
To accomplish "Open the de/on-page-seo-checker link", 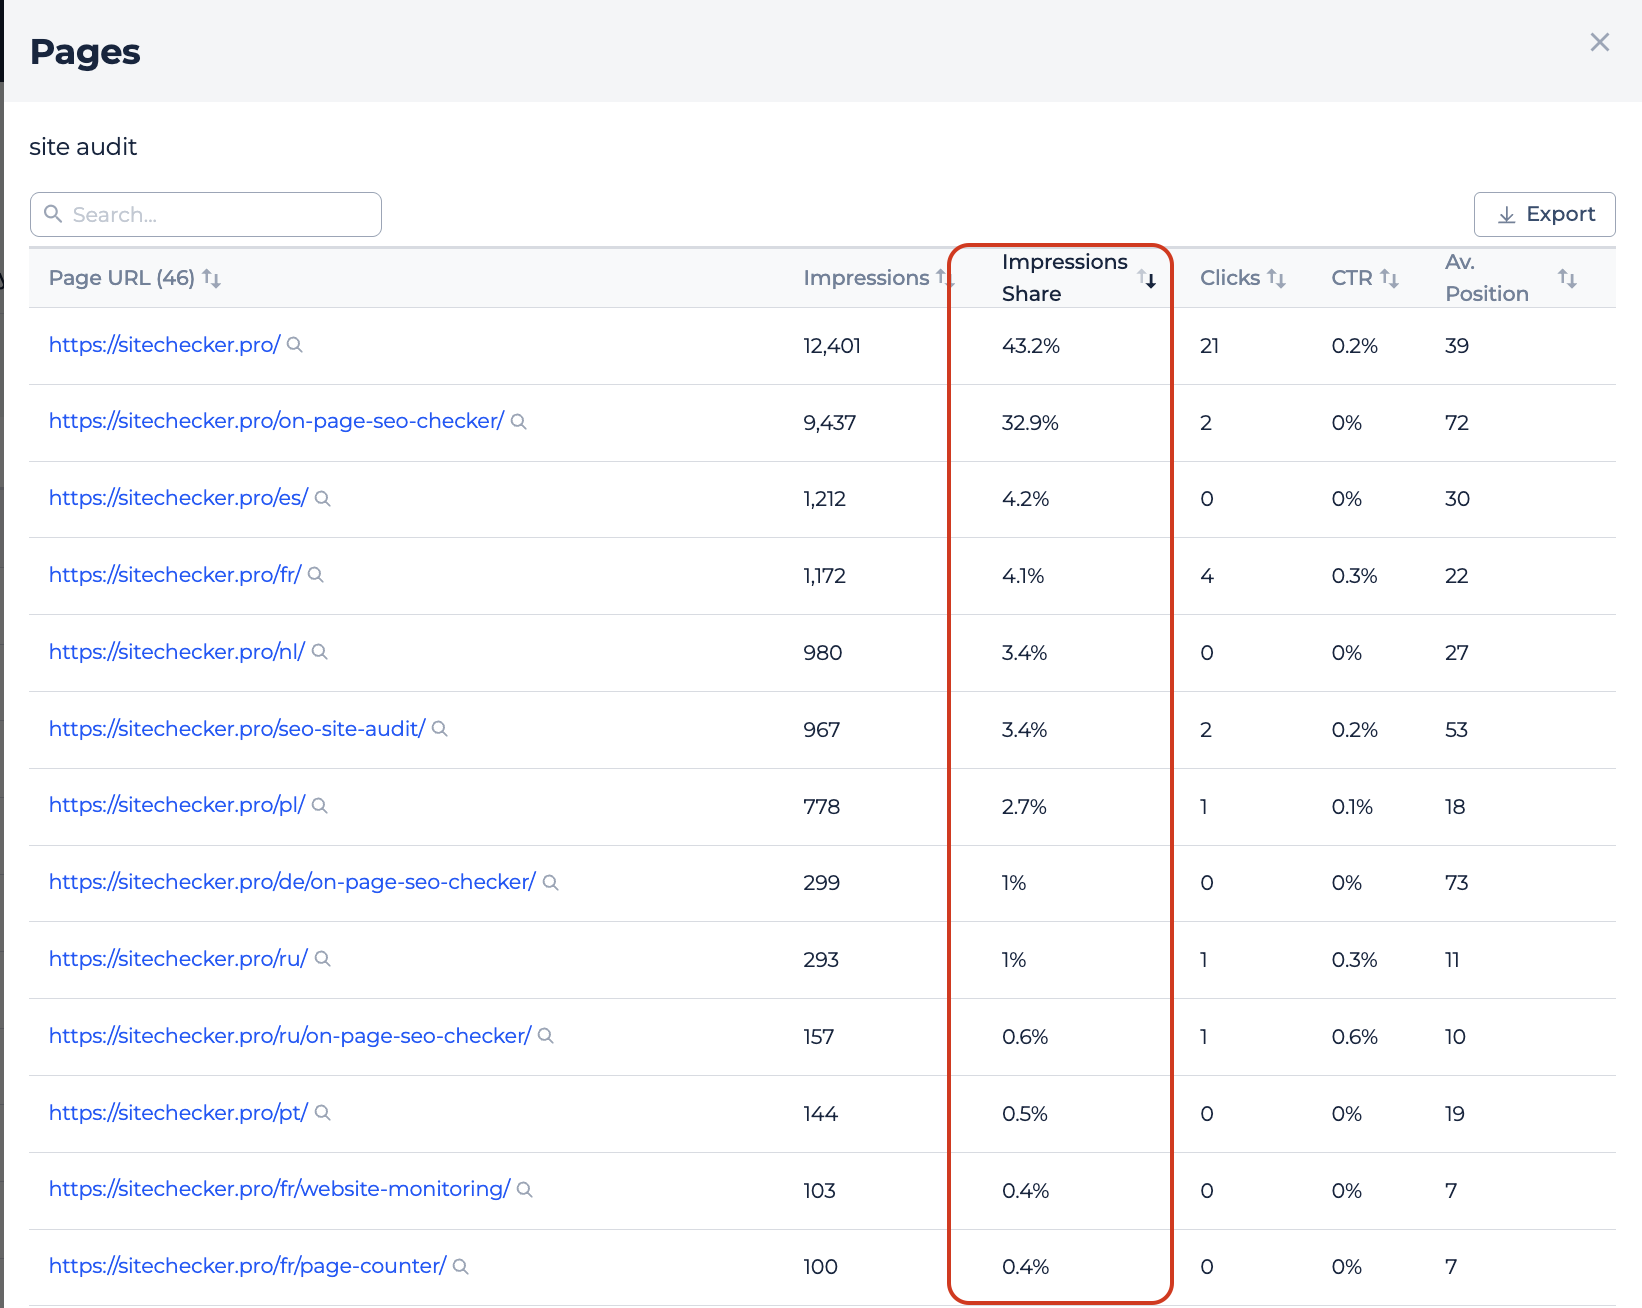I will click(x=292, y=882).
